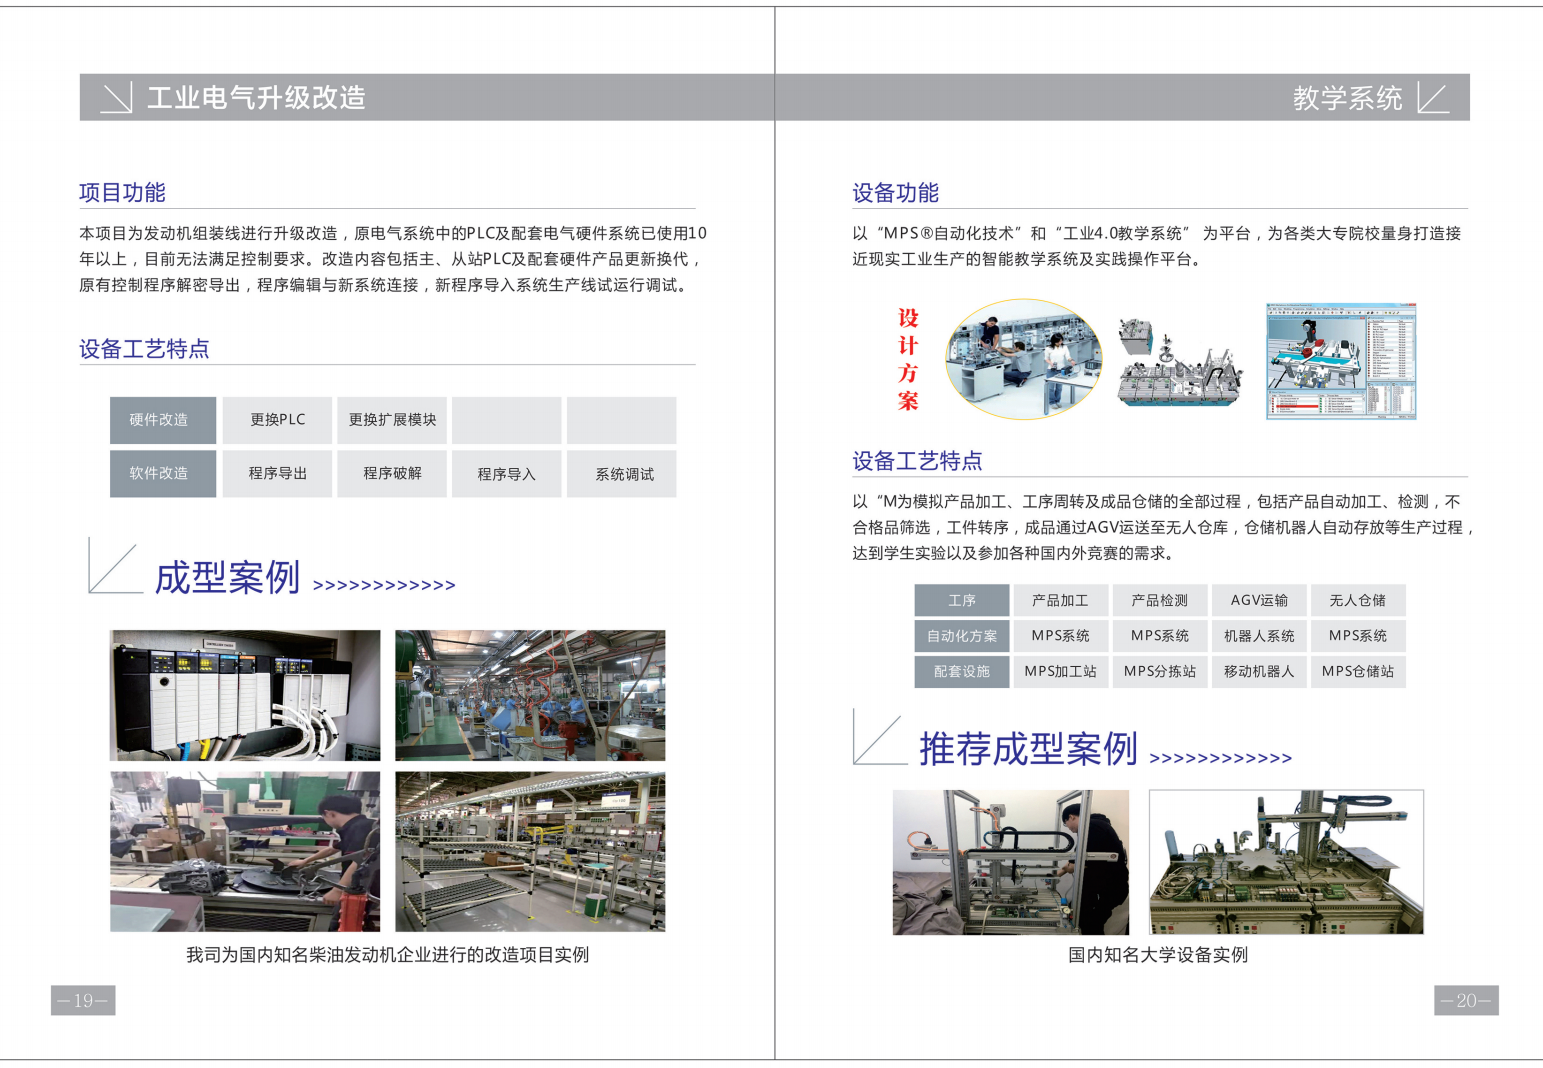Select the MPS加工站 table cell
The width and height of the screenshot is (1543, 1068).
(x=1061, y=672)
